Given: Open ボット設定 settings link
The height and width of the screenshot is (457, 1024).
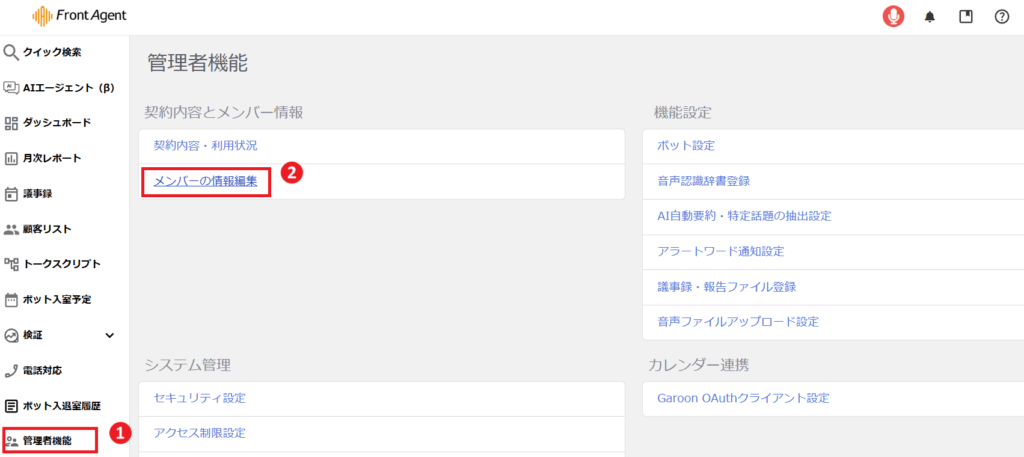Looking at the screenshot, I should [x=686, y=146].
